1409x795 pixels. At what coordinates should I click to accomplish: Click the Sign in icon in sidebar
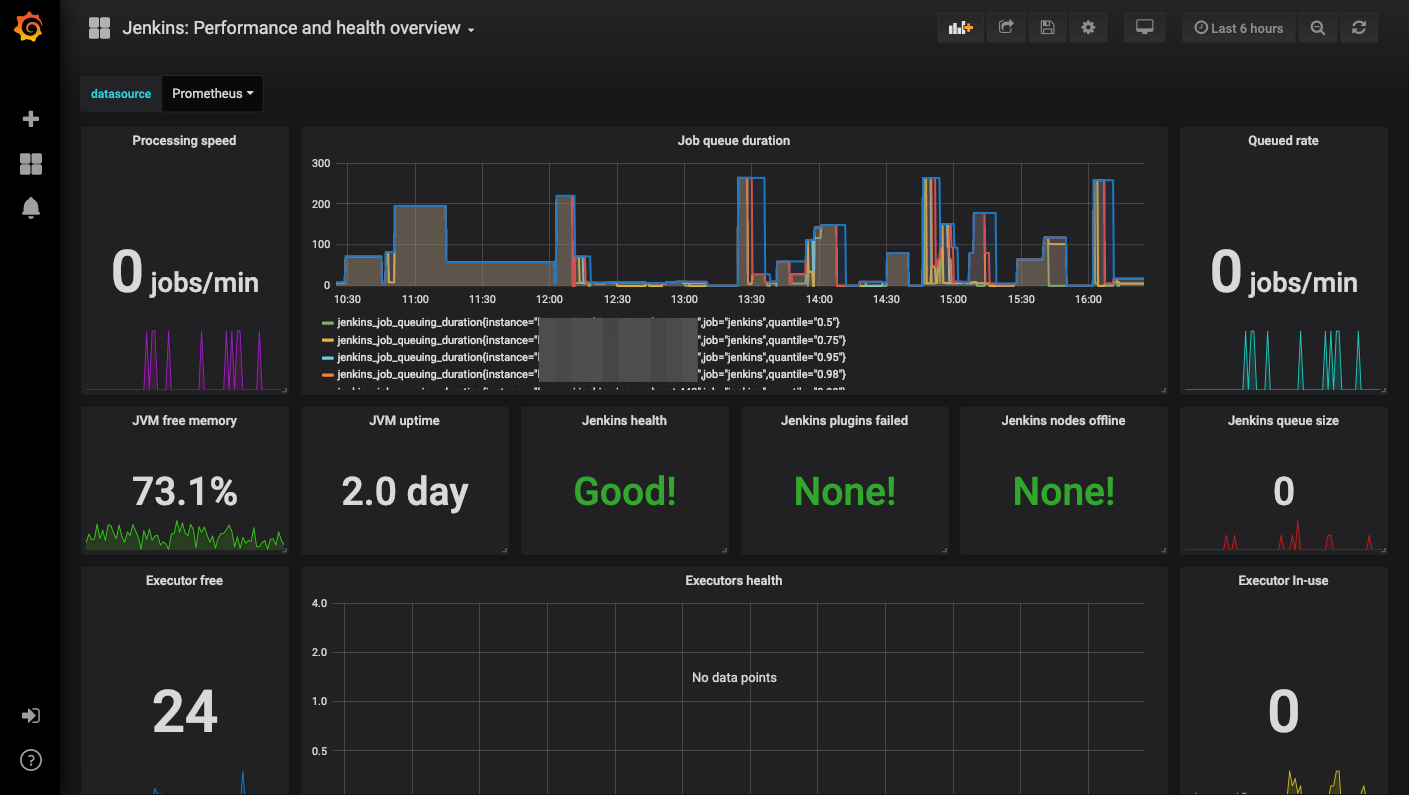coord(31,716)
